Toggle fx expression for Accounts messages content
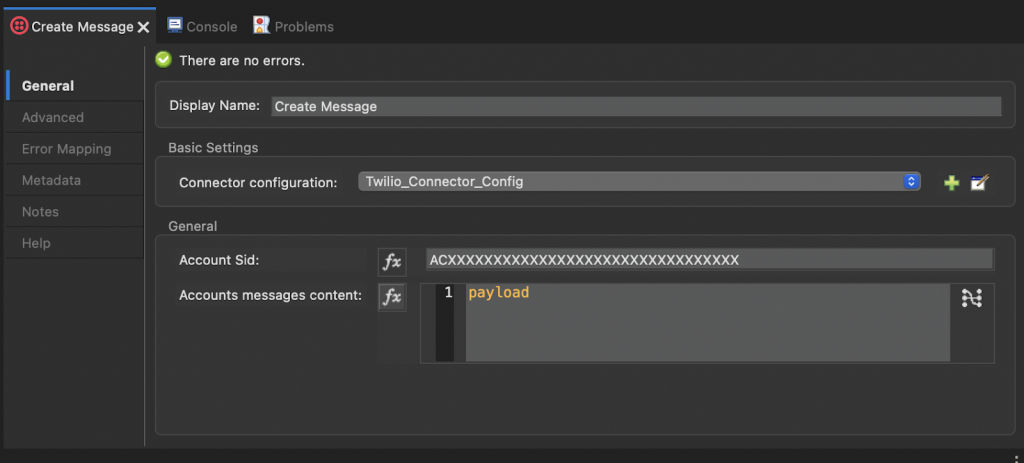The height and width of the screenshot is (463, 1024). pyautogui.click(x=392, y=297)
